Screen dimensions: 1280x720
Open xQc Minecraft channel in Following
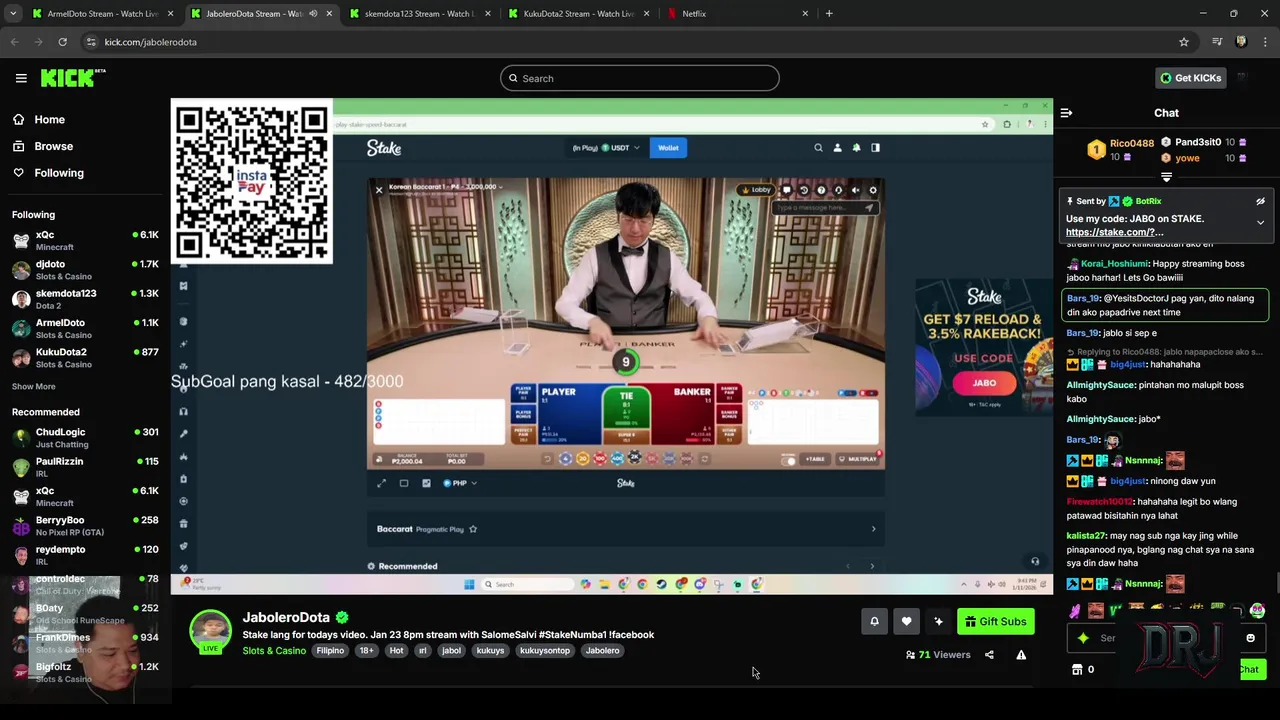tap(85, 240)
